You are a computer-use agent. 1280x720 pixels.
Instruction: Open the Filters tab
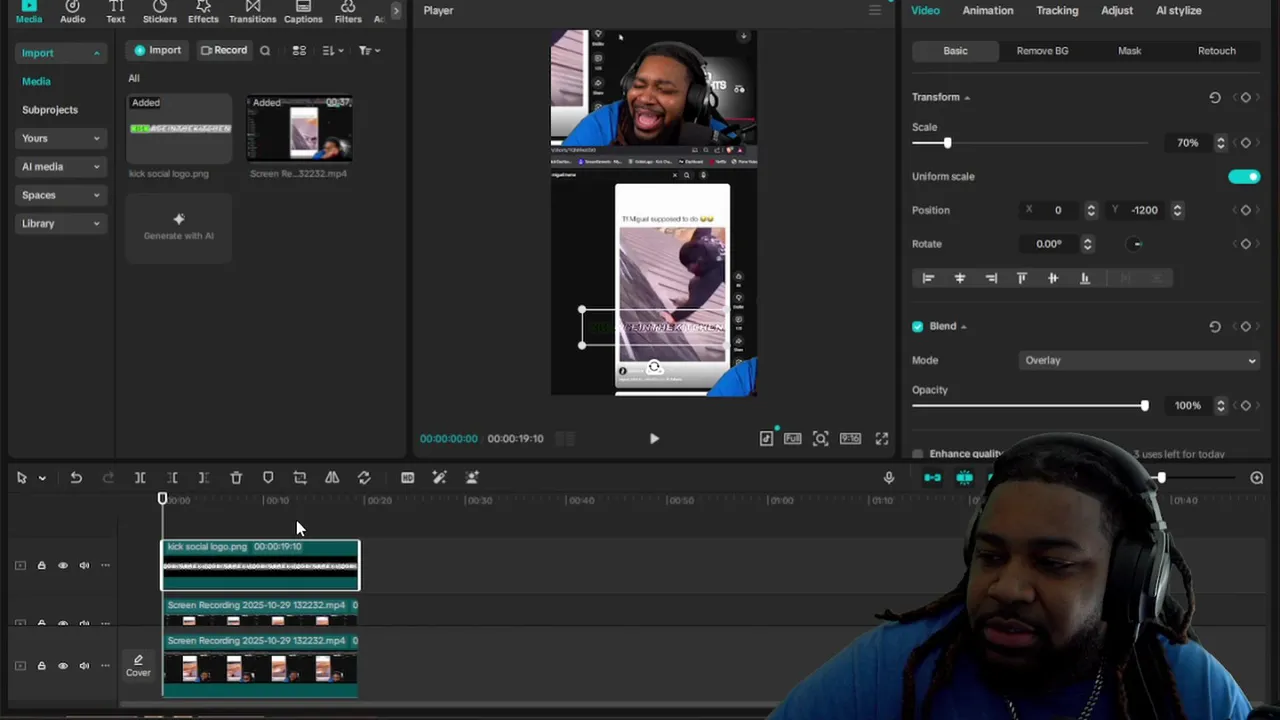[348, 12]
